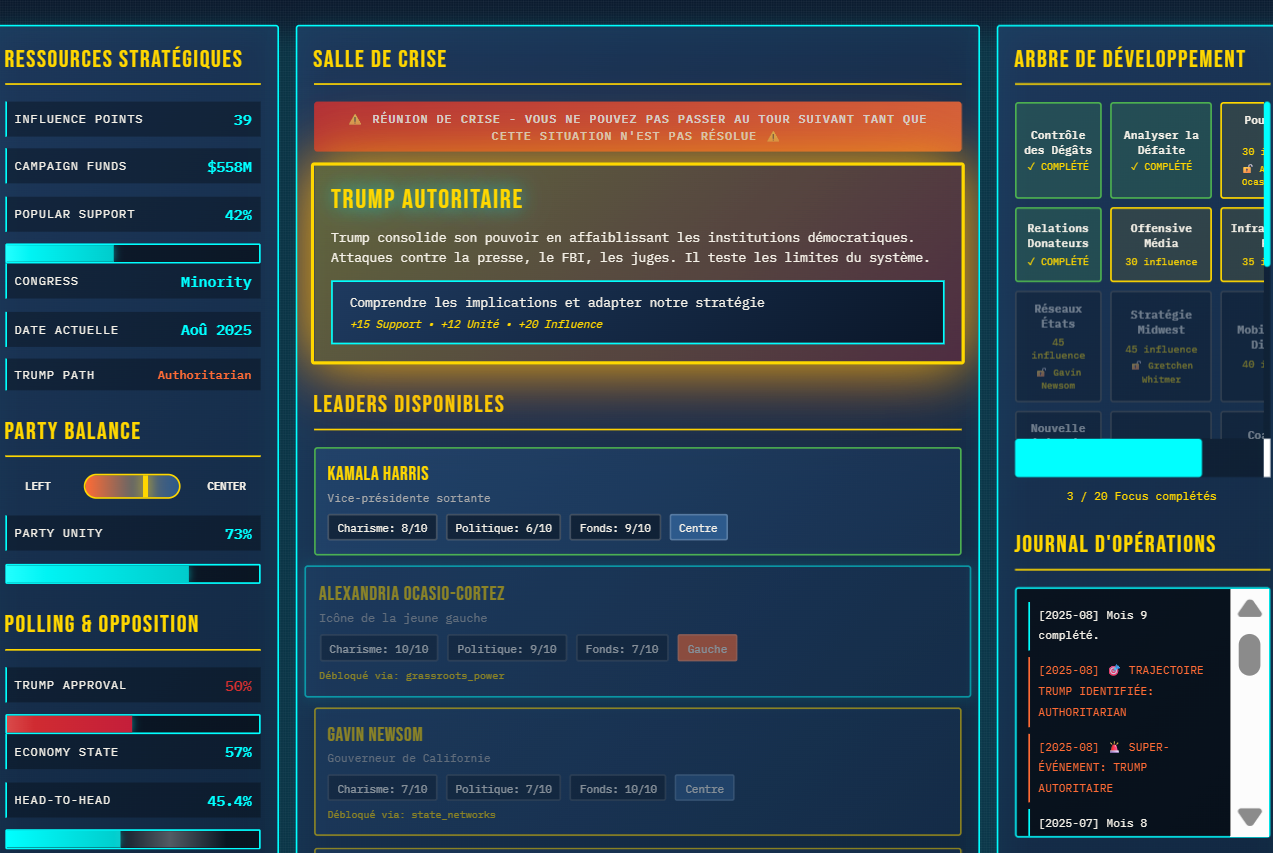Viewport: 1273px width, 853px height.
Task: Click Kamala Harris's Centre tag
Action: coord(698,527)
